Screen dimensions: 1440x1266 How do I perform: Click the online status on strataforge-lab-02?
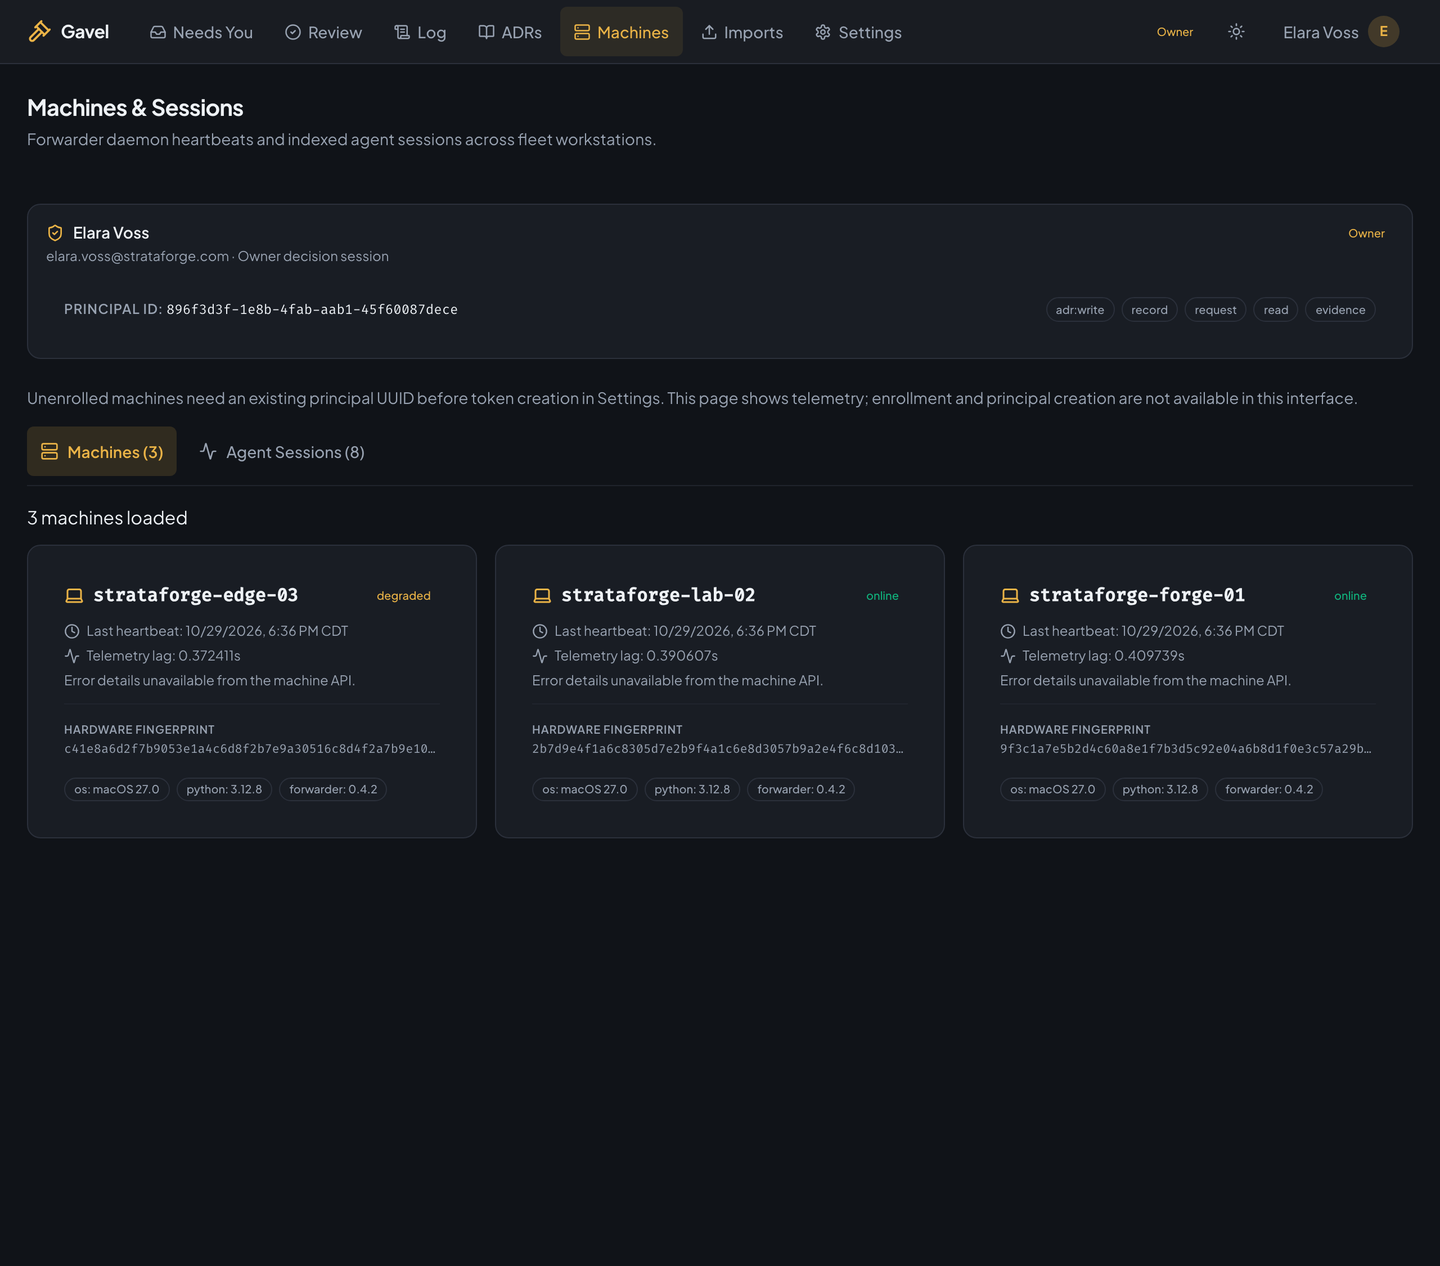point(882,596)
